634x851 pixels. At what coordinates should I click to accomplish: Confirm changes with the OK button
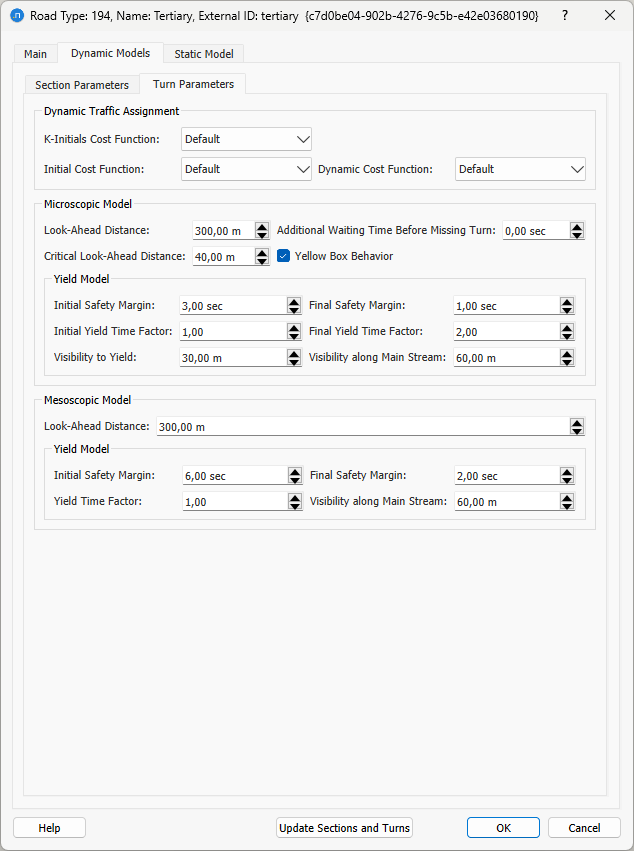[x=503, y=827]
